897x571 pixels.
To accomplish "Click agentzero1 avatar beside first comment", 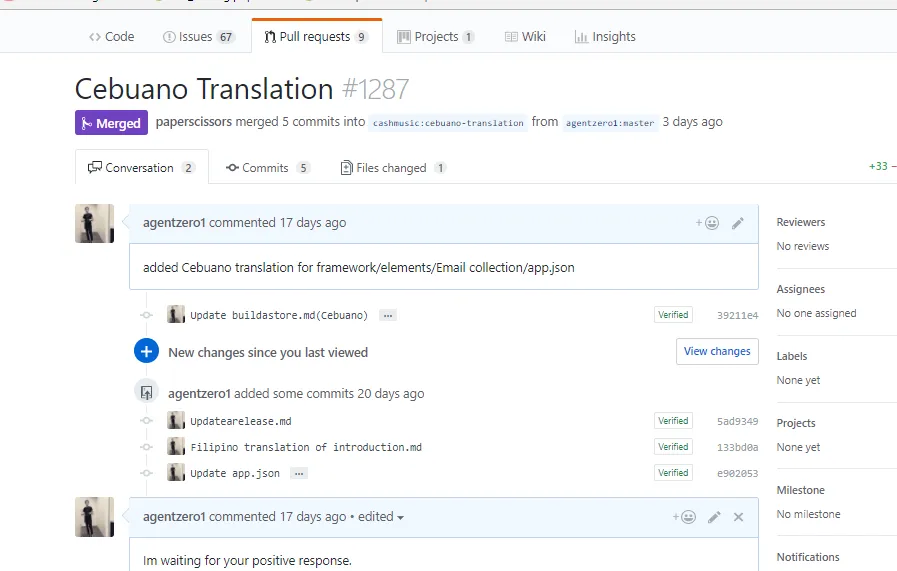I will pyautogui.click(x=94, y=224).
